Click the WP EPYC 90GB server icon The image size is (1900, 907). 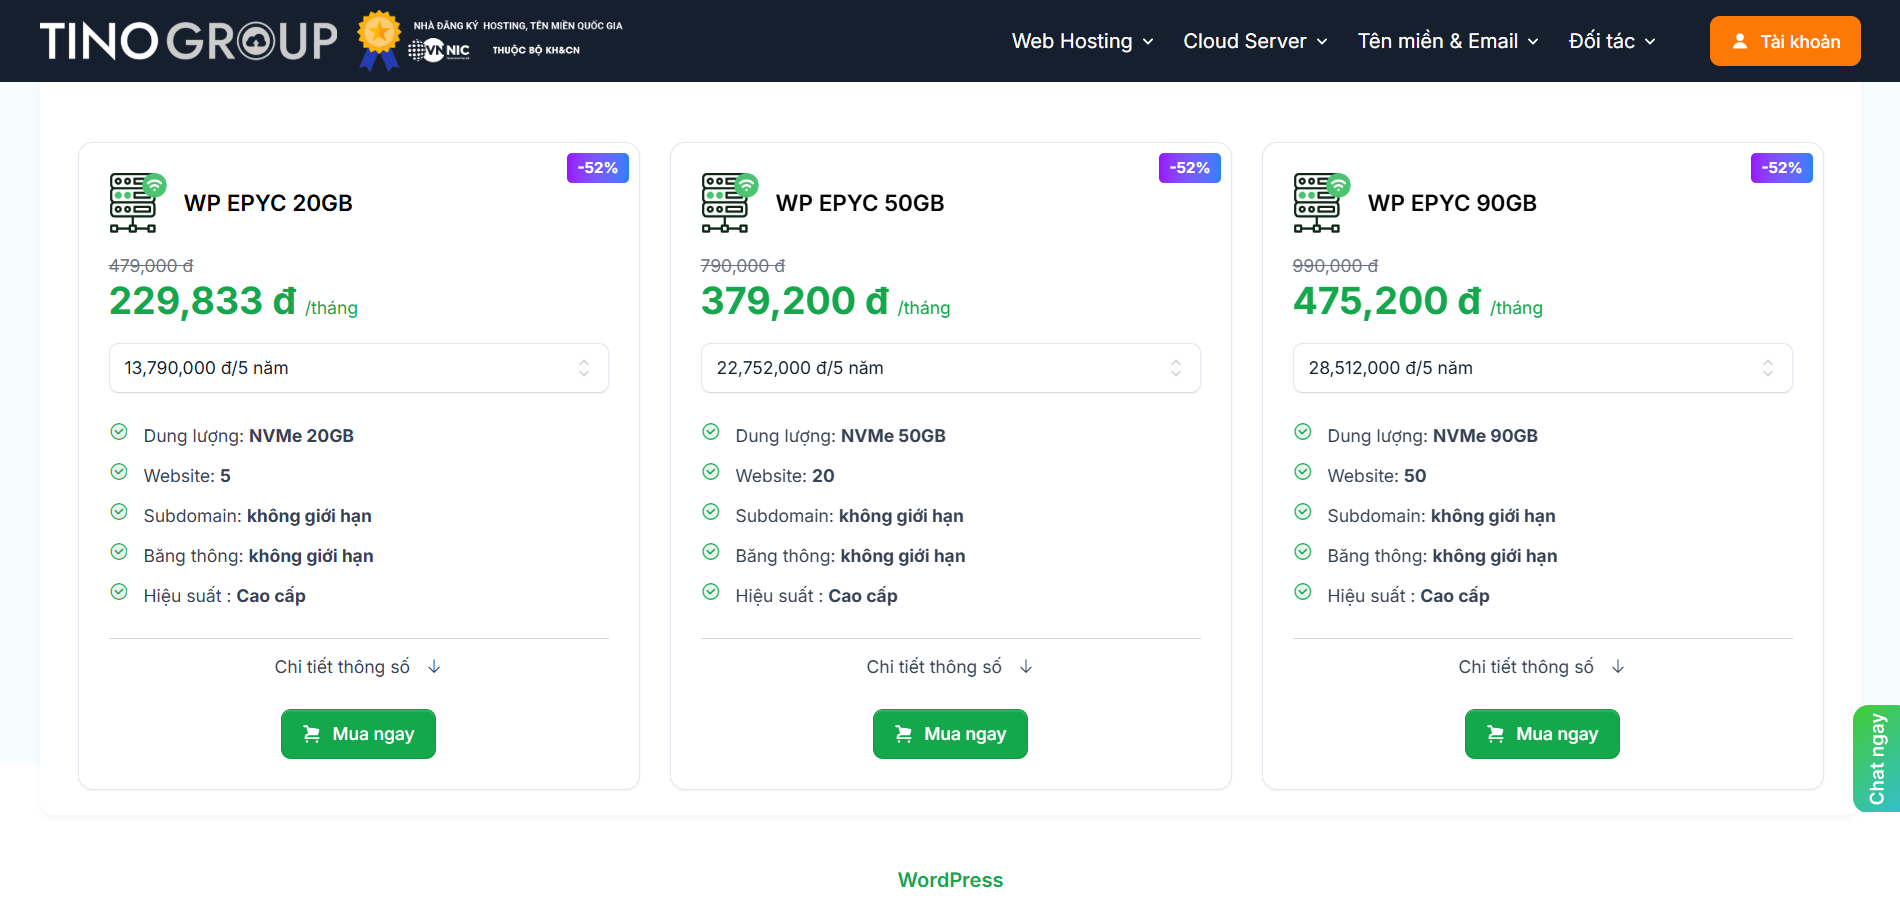click(1320, 202)
